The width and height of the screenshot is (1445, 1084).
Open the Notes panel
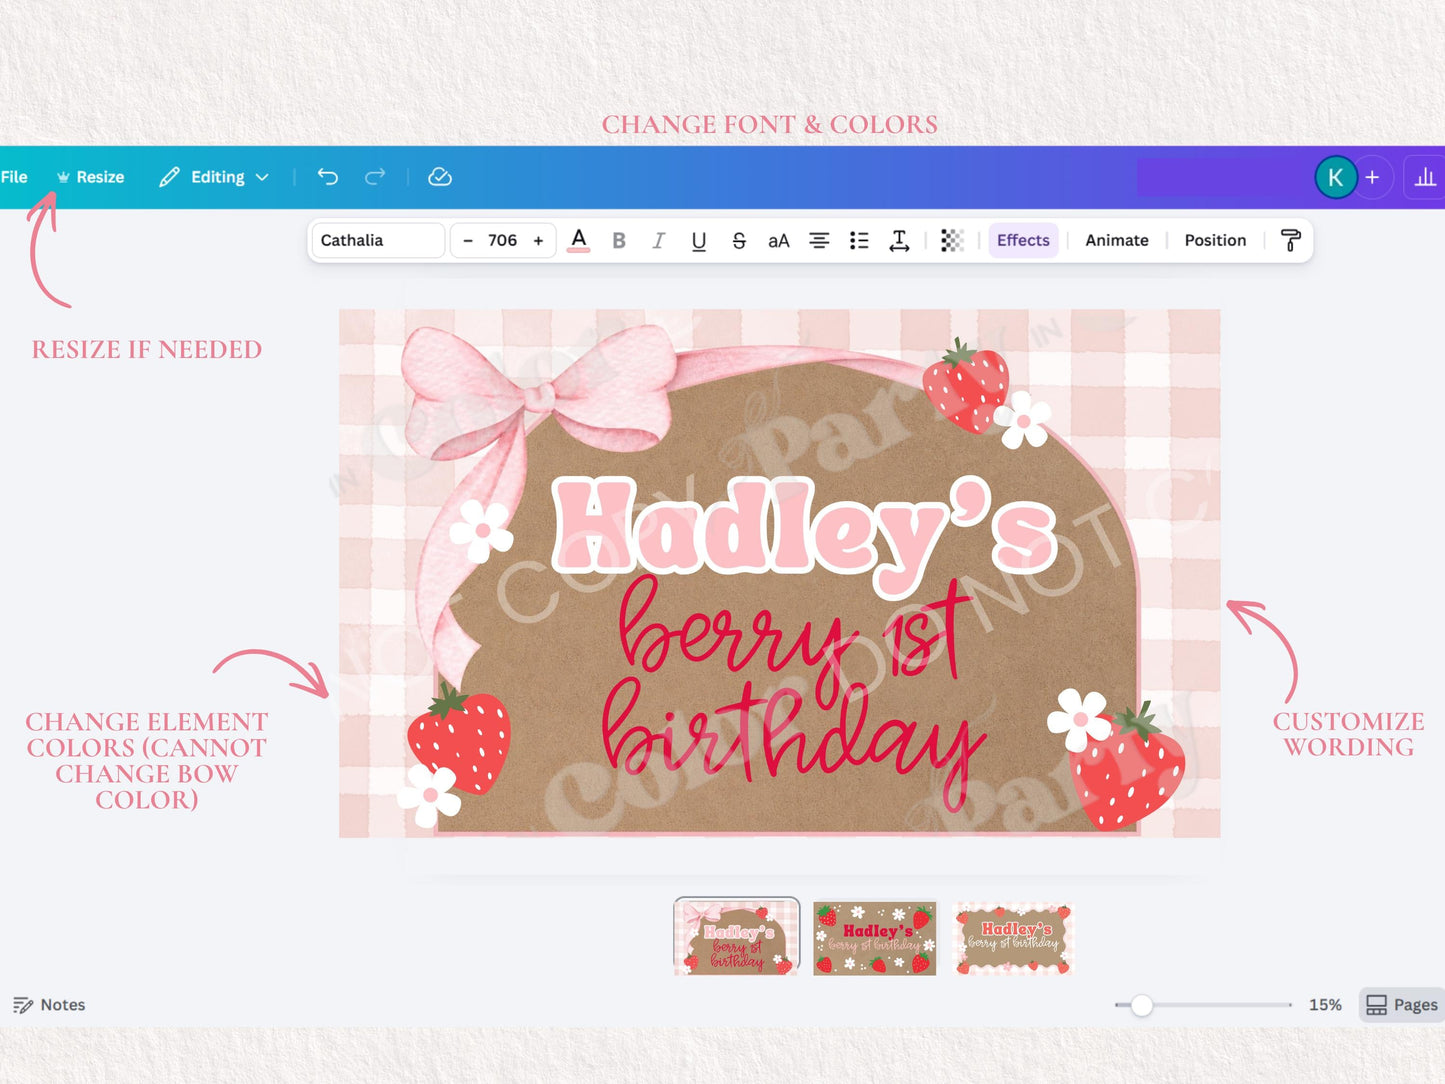(49, 1005)
